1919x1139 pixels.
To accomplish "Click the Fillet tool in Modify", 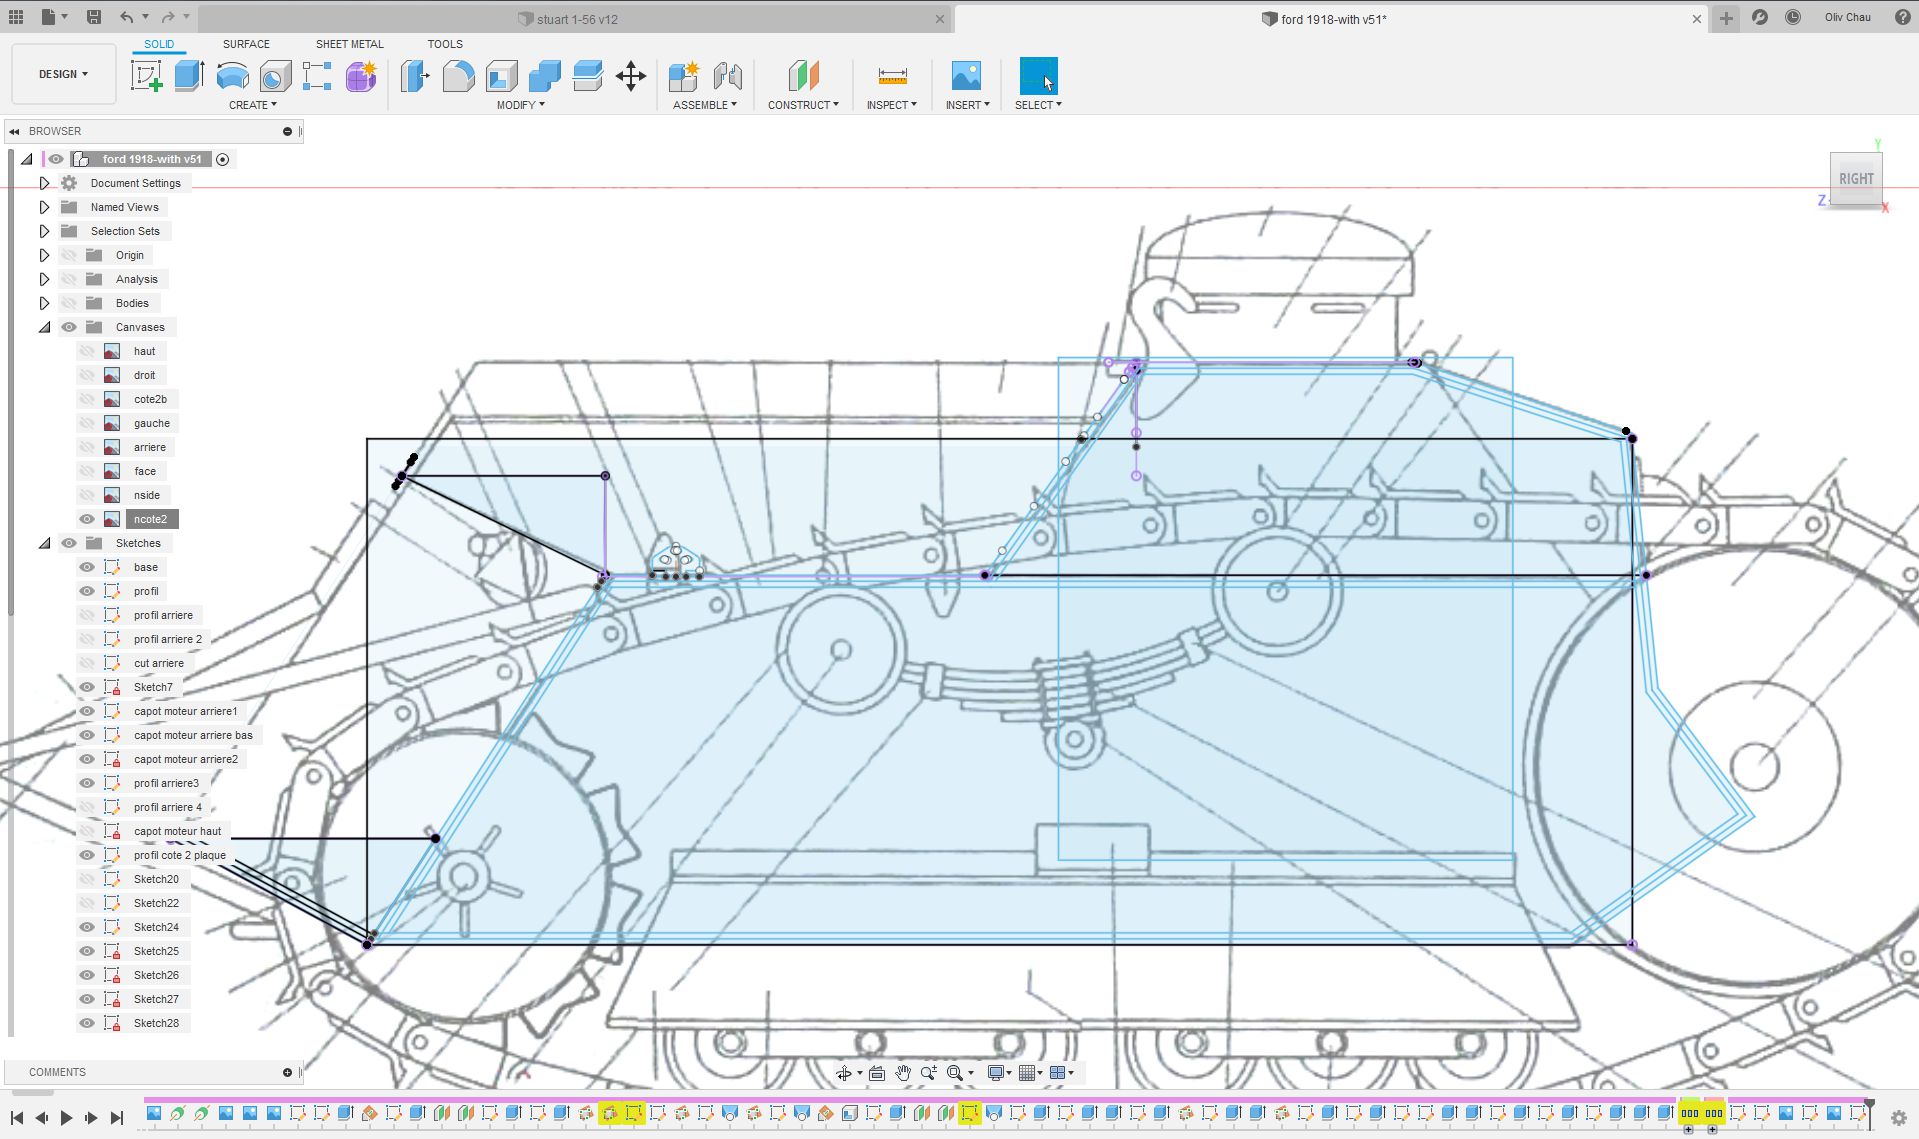I will pyautogui.click(x=458, y=76).
